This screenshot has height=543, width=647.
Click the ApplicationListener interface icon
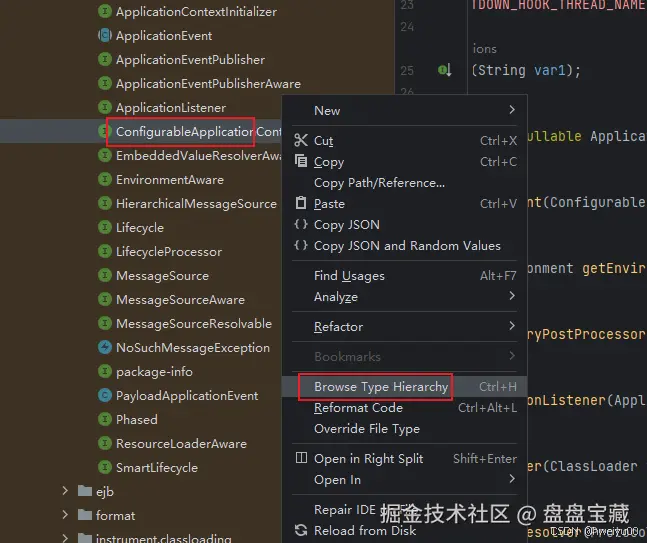click(x=105, y=107)
